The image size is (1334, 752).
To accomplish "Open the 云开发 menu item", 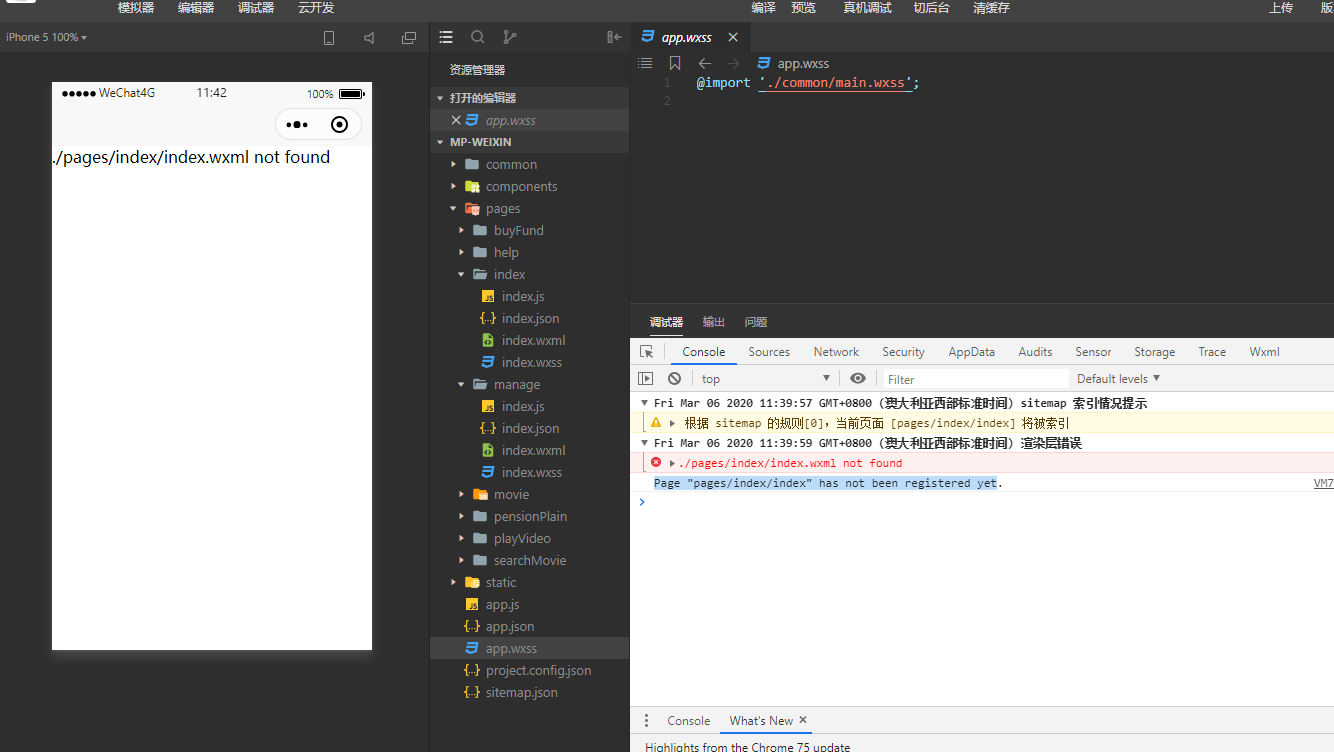I will [316, 7].
